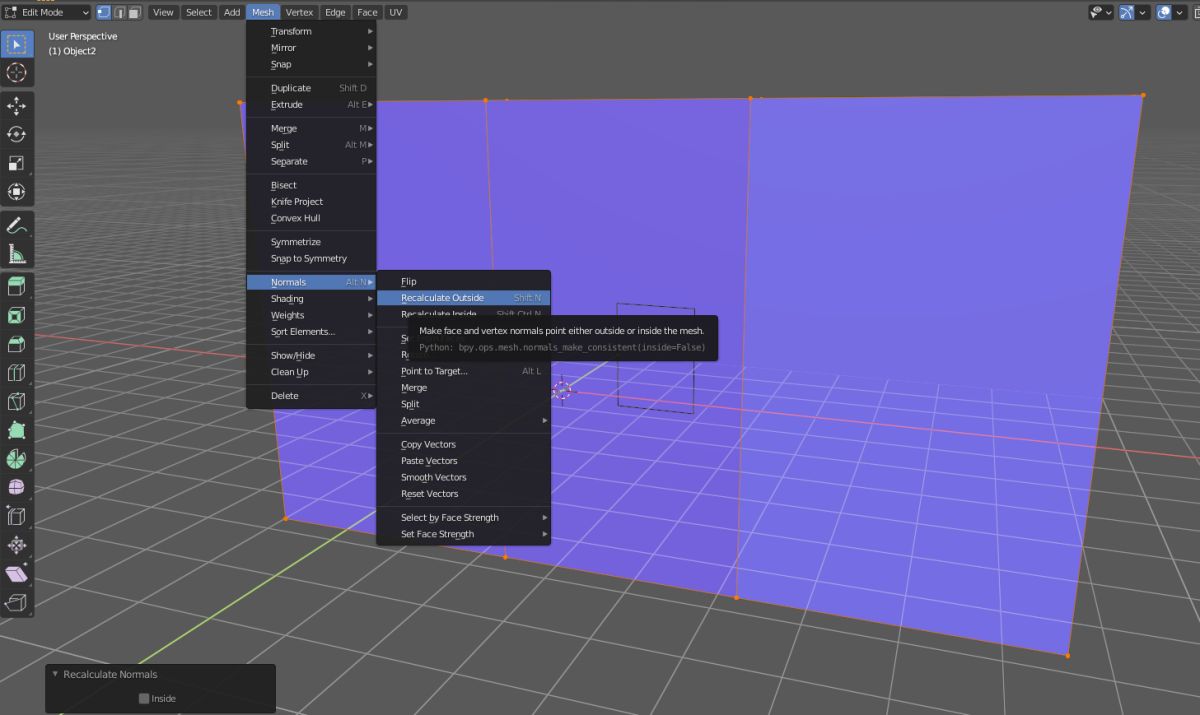Activate the Shrink/Fatten tool
Viewport: 1200px width, 715px height.
pyautogui.click(x=17, y=545)
